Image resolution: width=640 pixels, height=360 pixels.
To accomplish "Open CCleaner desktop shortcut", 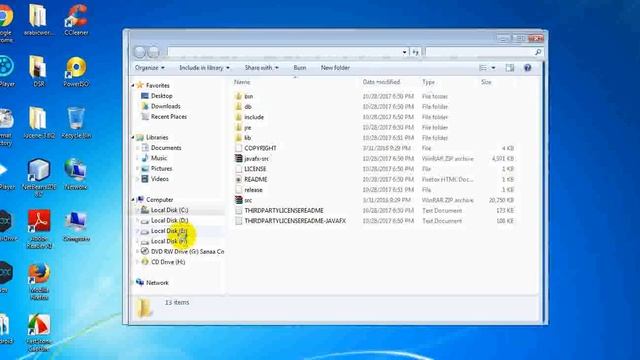I will tap(76, 20).
